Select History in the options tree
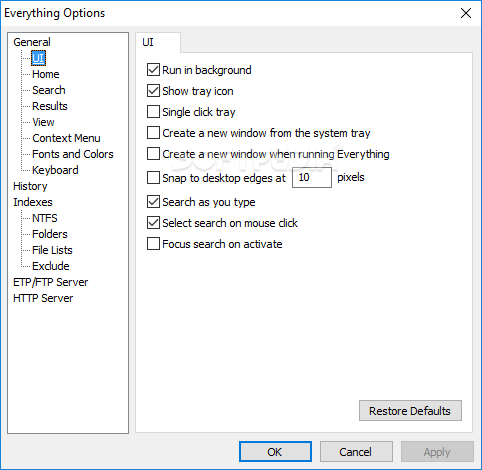The image size is (482, 470). click(30, 186)
